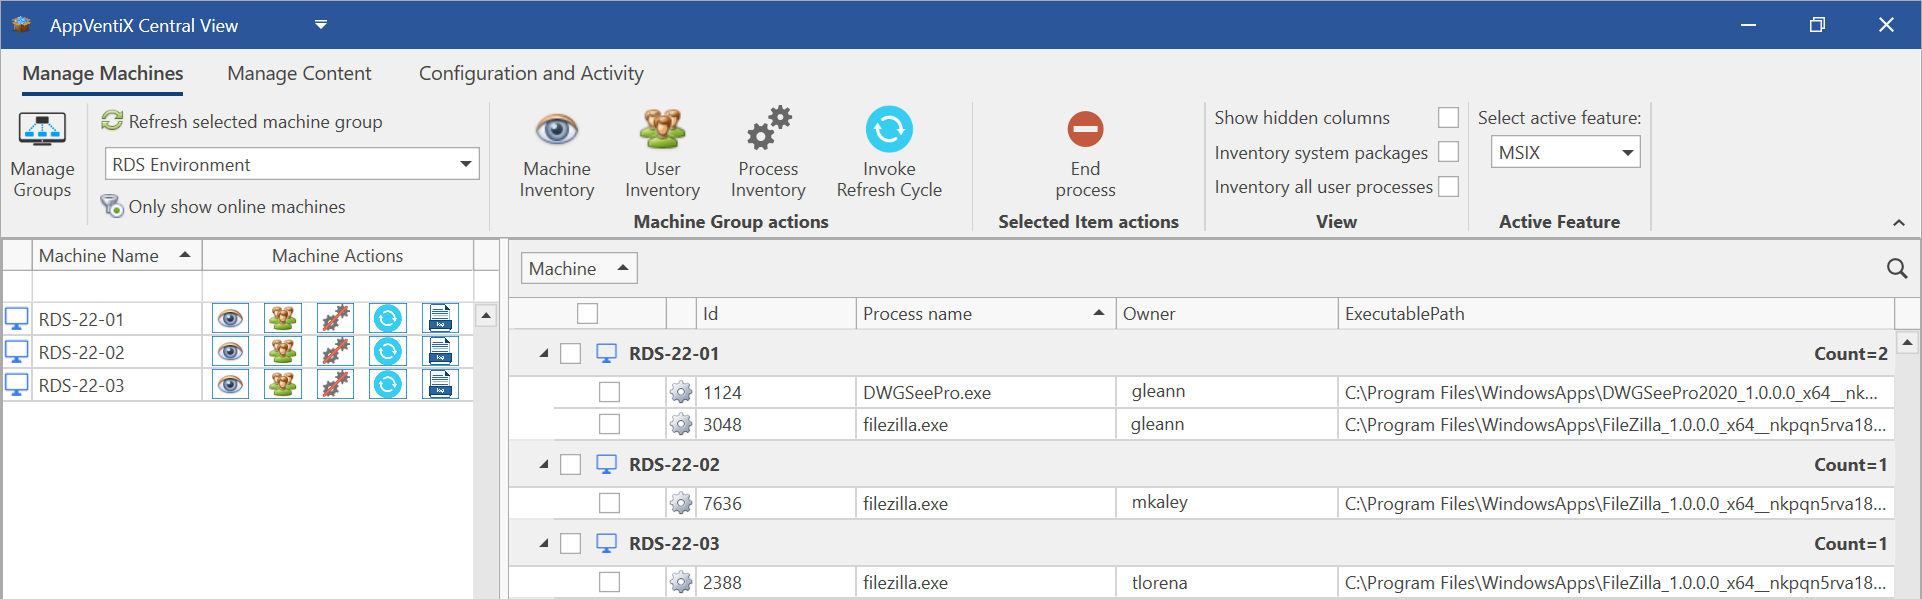Open Machine Inventory from the ribbon
The height and width of the screenshot is (599, 1922).
pyautogui.click(x=556, y=152)
